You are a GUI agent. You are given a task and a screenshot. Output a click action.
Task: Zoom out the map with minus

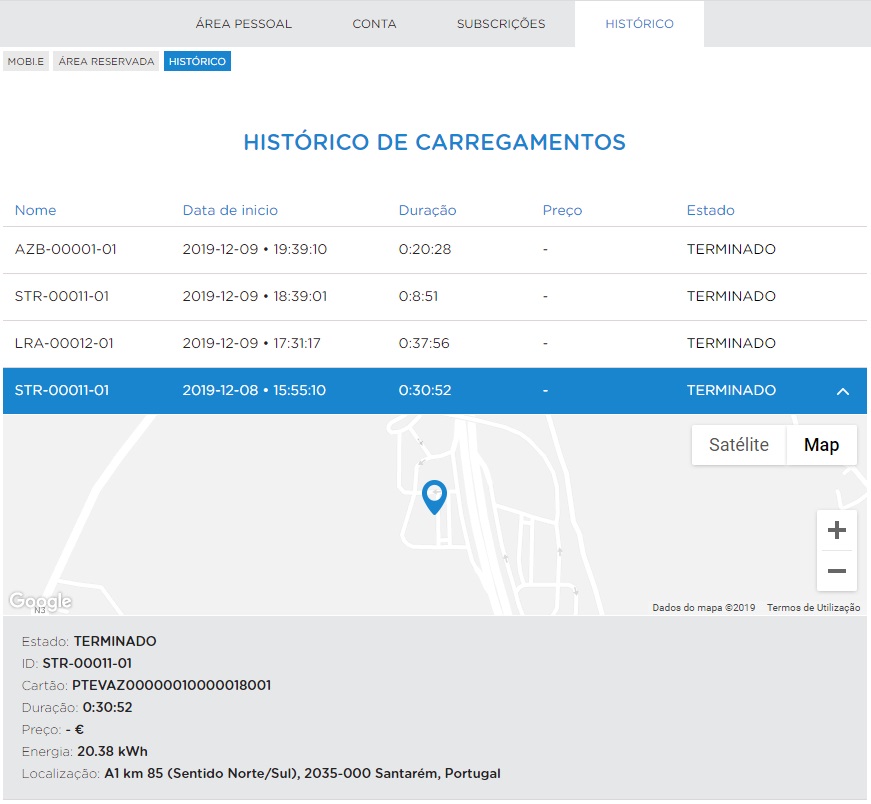coord(837,571)
